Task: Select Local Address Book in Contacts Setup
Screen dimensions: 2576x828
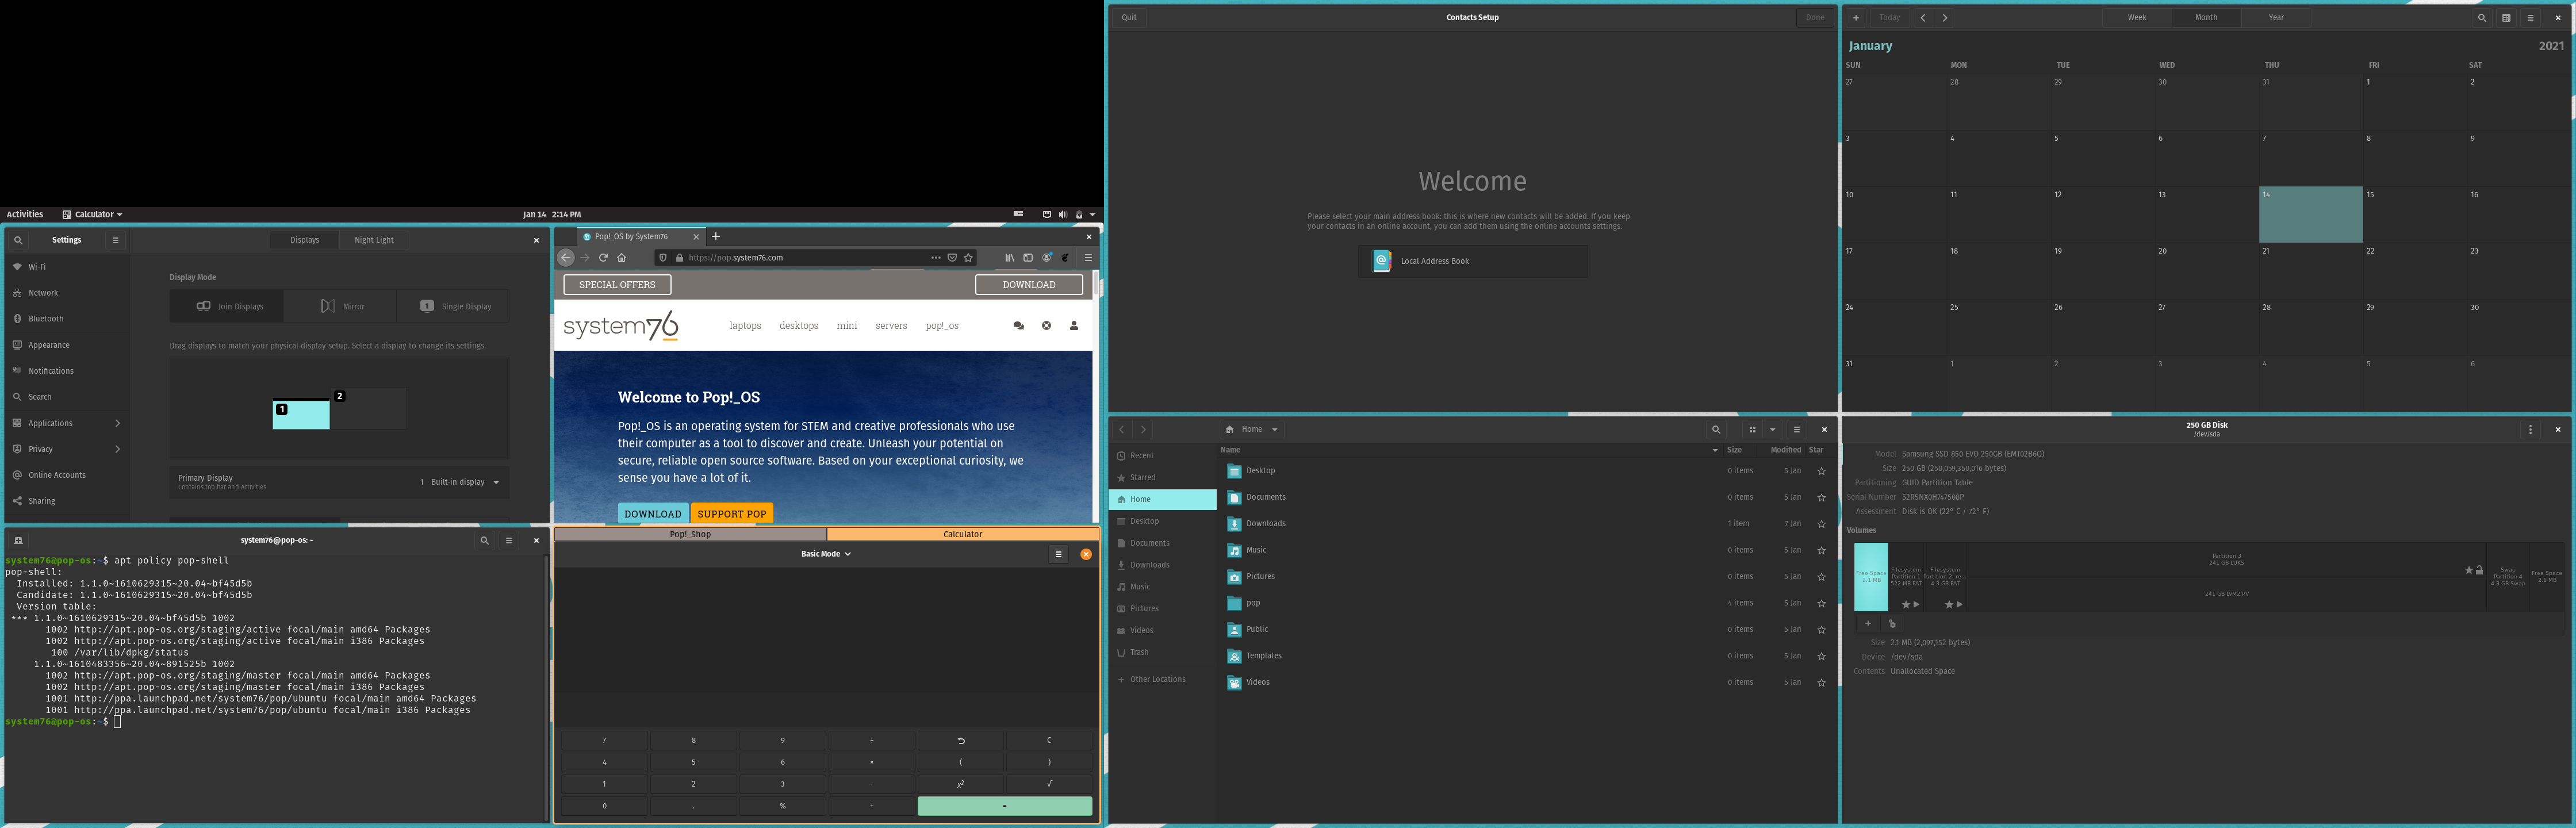Action: tap(1472, 262)
